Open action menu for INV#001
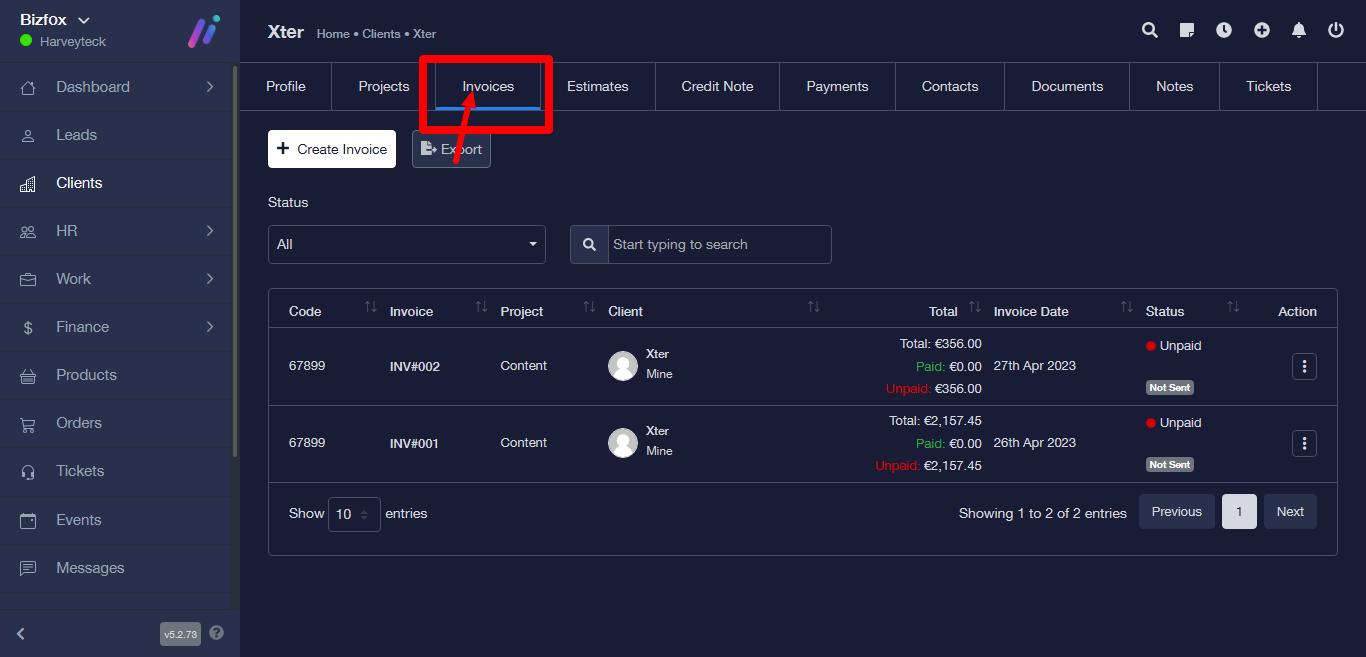 (1304, 443)
